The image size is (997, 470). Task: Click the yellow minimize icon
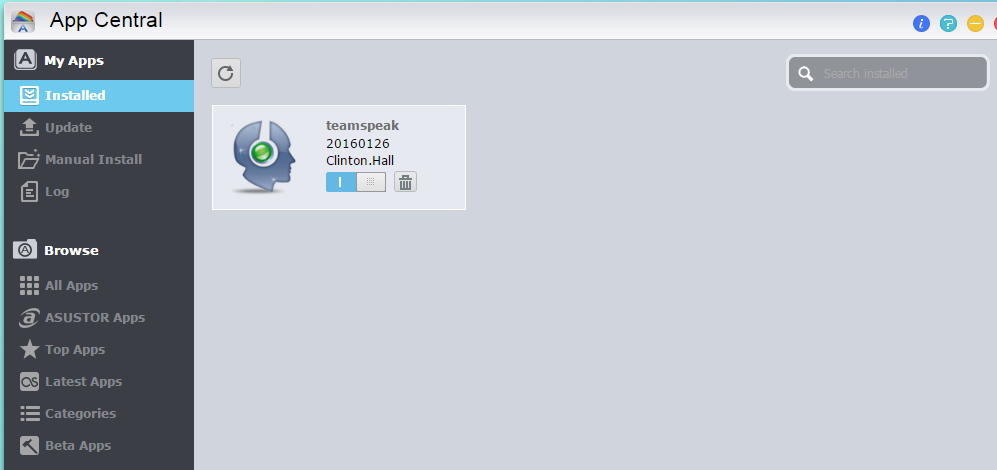[x=975, y=24]
